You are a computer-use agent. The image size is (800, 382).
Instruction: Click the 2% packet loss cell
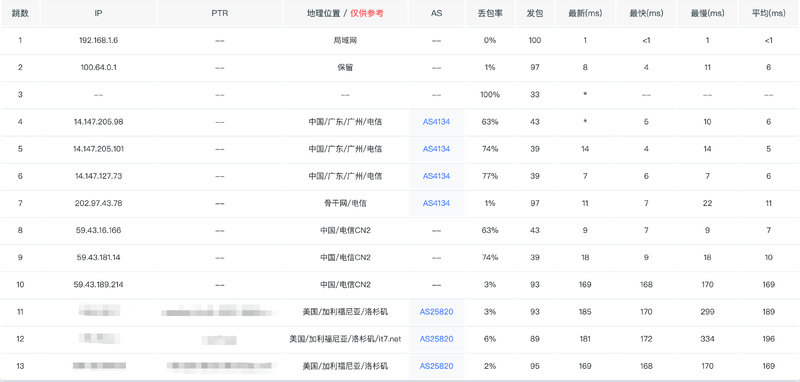(490, 366)
